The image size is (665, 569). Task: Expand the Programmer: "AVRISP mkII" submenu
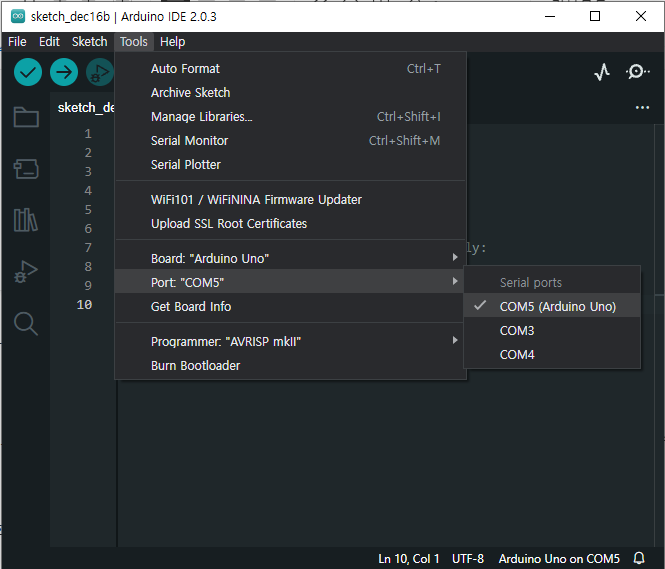(291, 341)
